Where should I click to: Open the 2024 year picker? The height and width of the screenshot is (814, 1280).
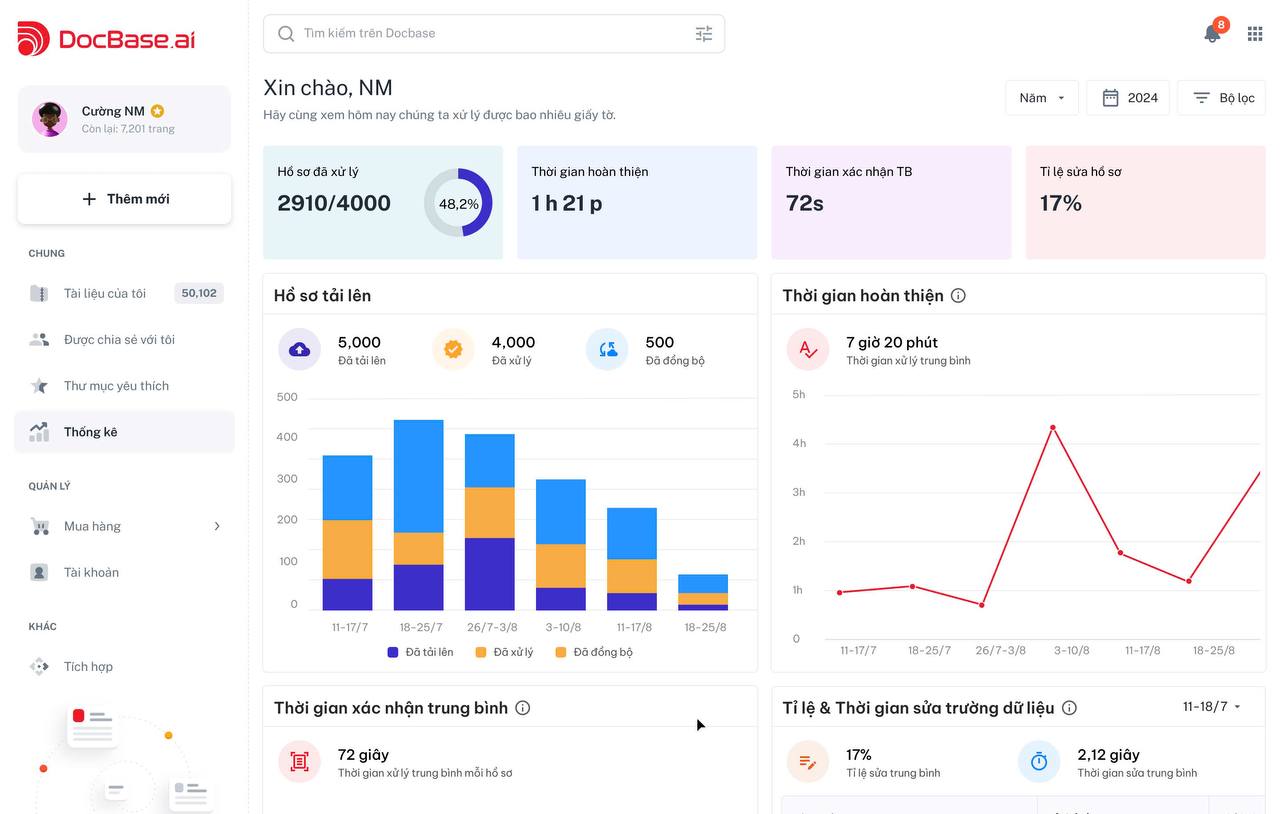1128,98
